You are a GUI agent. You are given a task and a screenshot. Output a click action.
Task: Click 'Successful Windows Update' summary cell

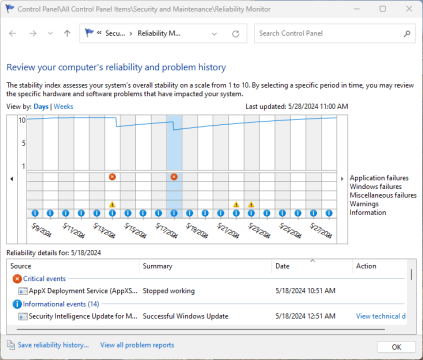click(x=186, y=316)
